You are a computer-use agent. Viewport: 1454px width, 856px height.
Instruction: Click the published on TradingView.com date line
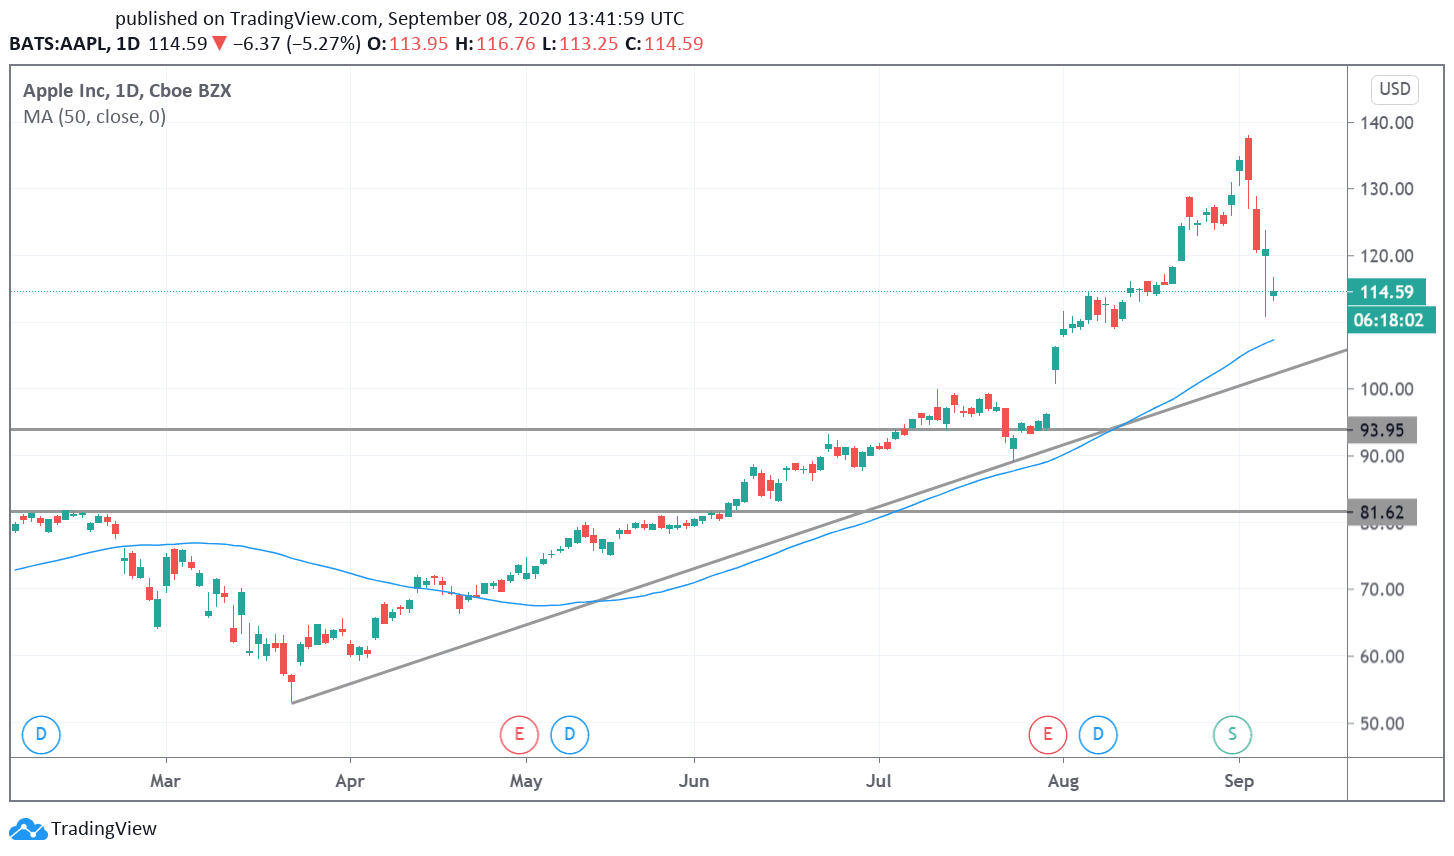coord(400,18)
